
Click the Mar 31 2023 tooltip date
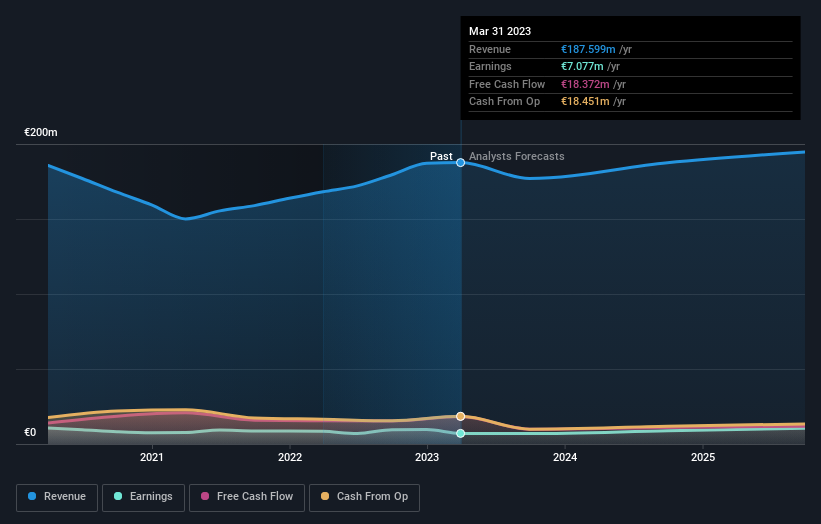(500, 31)
